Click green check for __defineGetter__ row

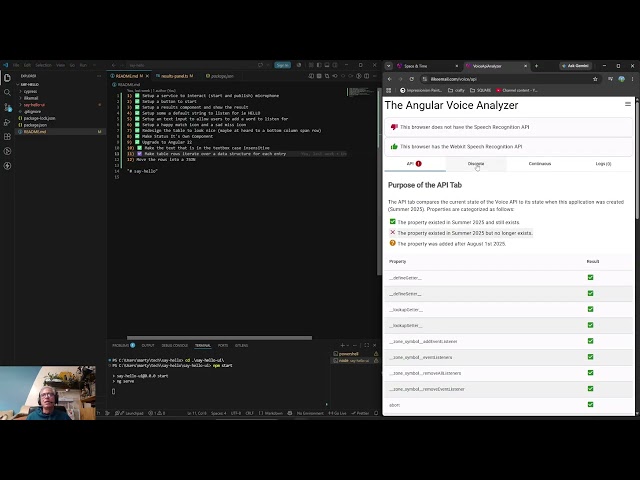pyautogui.click(x=590, y=278)
